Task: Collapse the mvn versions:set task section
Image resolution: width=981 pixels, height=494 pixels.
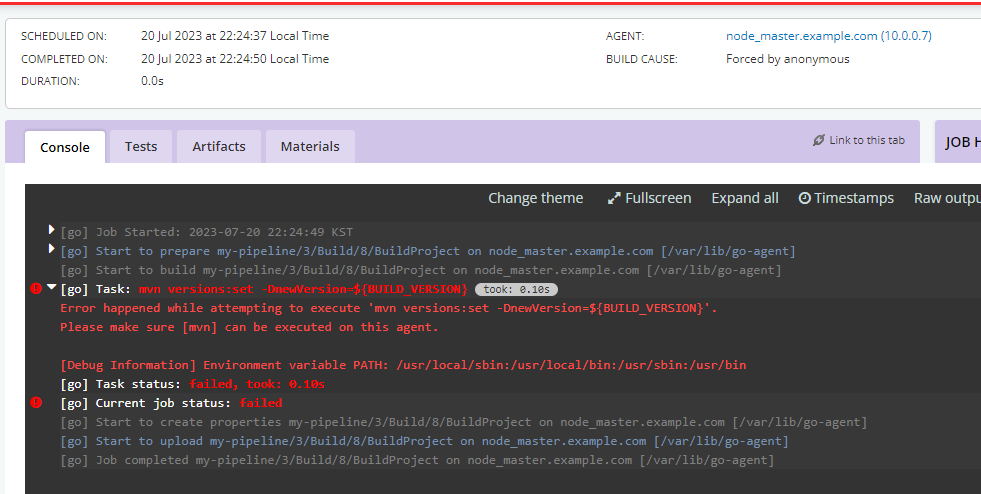Action: pyautogui.click(x=52, y=287)
